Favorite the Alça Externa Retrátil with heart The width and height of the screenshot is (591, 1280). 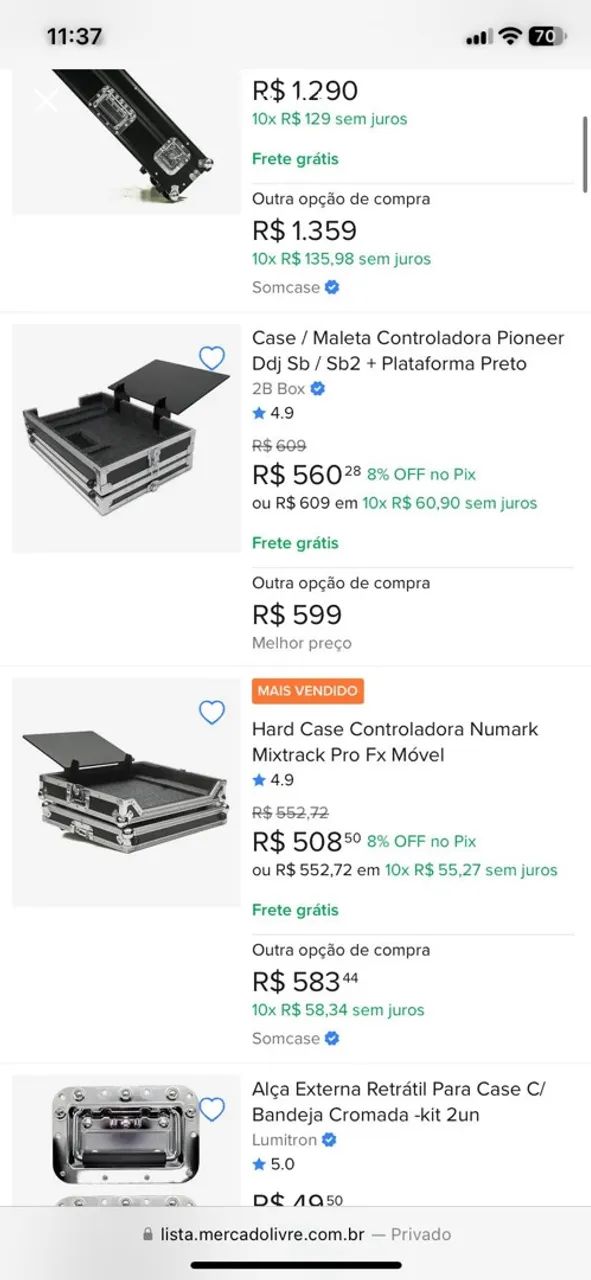[212, 1109]
